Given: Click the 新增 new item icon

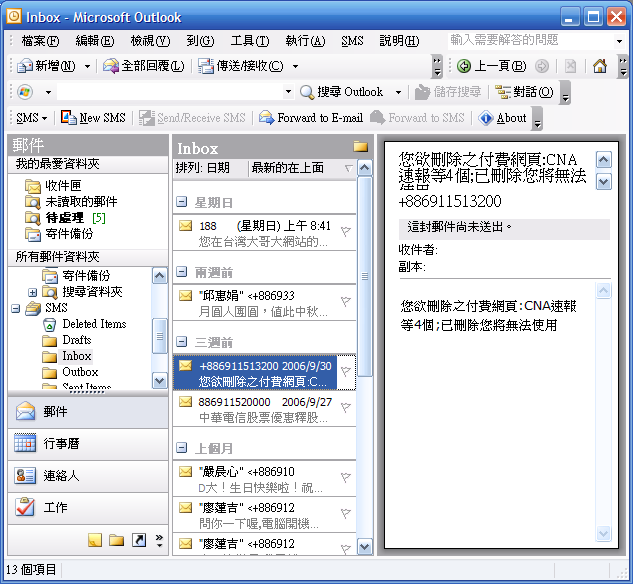Looking at the screenshot, I should coord(25,66).
